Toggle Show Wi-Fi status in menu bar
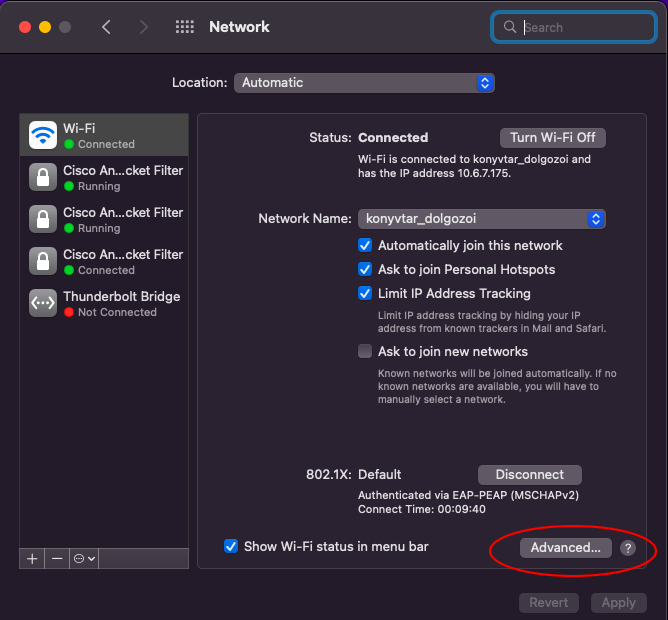Screen dimensions: 668x620 click(x=231, y=546)
